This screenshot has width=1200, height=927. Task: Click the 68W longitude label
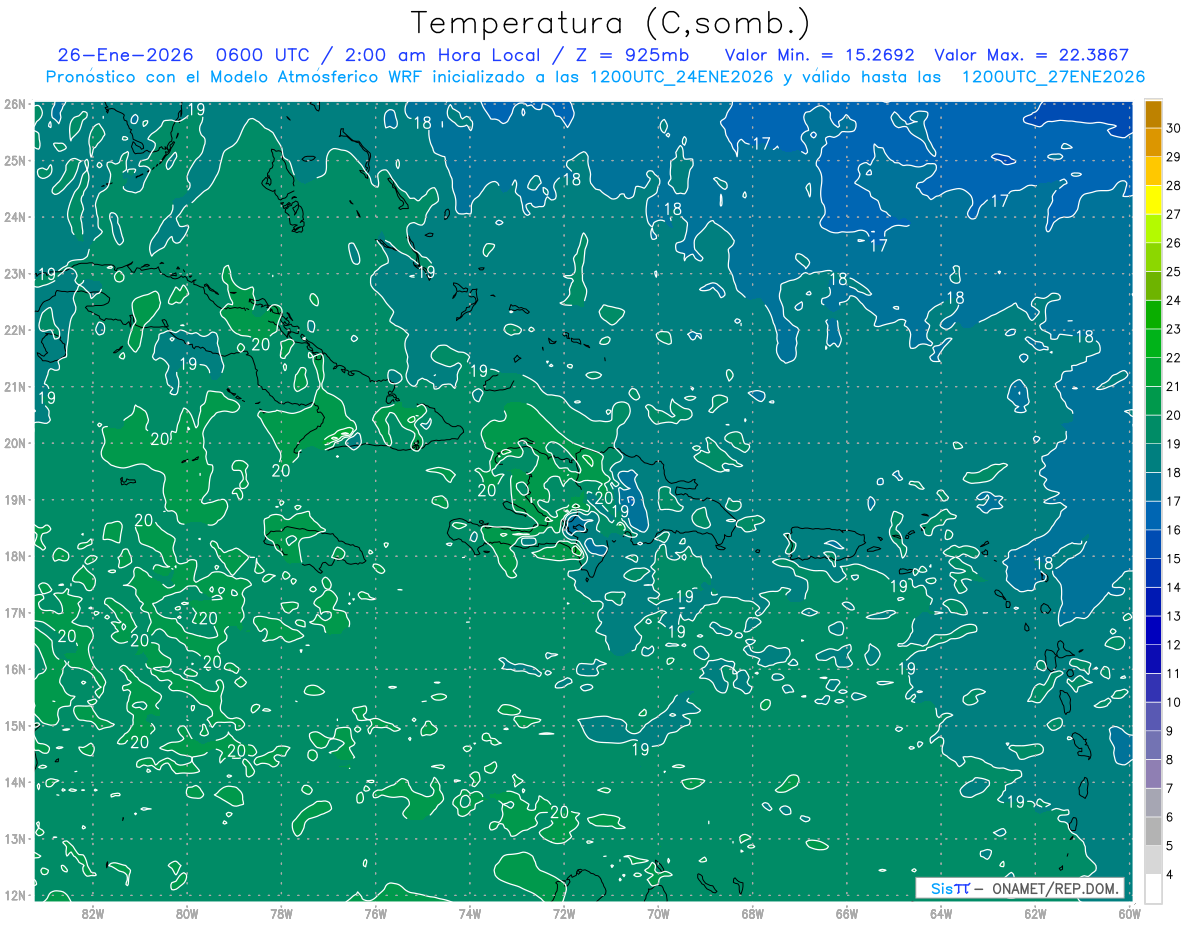(x=753, y=913)
